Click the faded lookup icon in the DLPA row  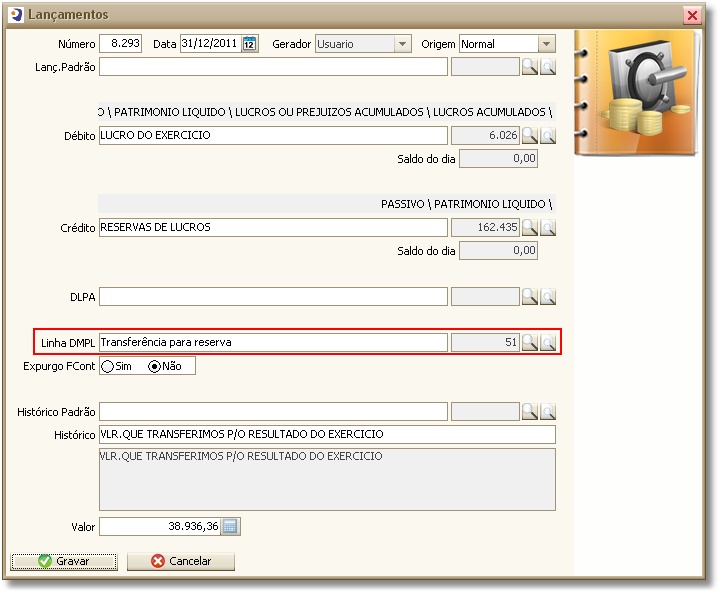pyautogui.click(x=547, y=297)
